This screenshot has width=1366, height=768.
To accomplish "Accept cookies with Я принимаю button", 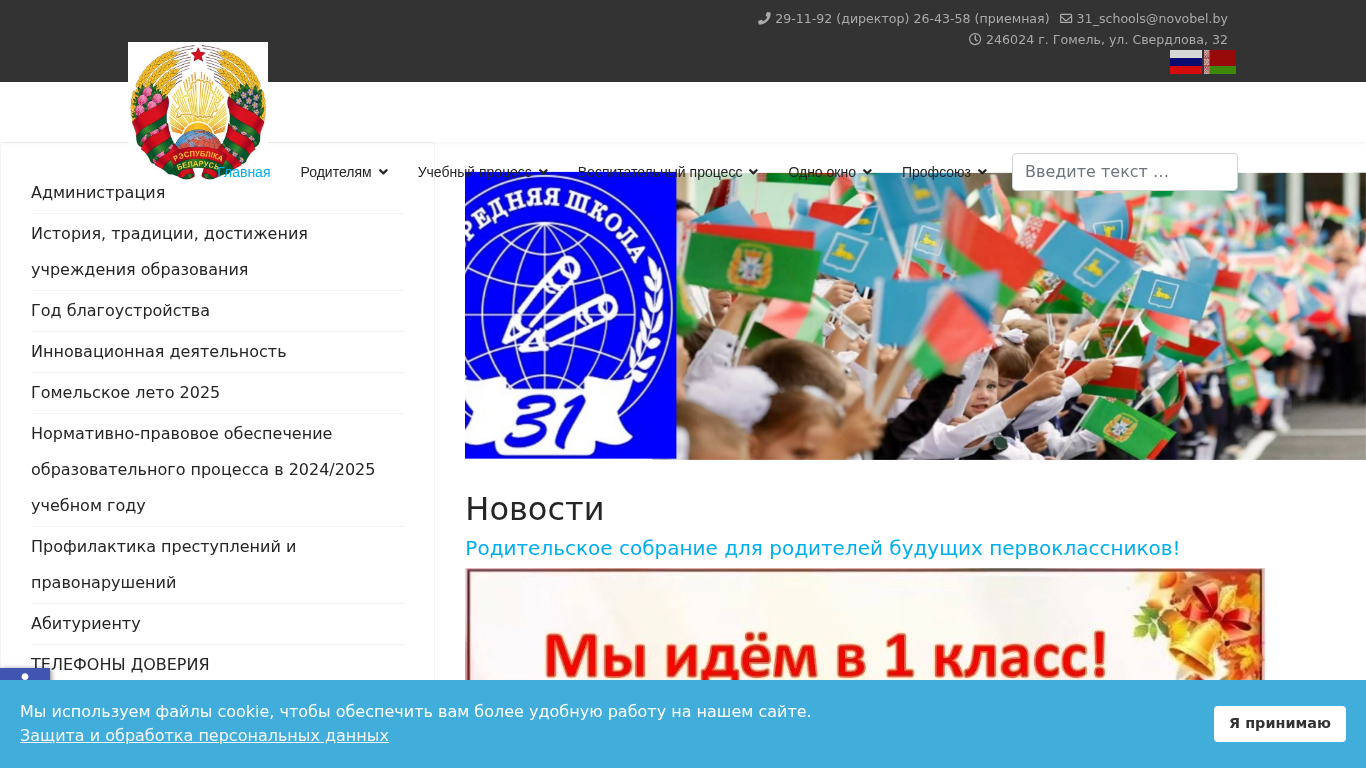I will pos(1280,724).
